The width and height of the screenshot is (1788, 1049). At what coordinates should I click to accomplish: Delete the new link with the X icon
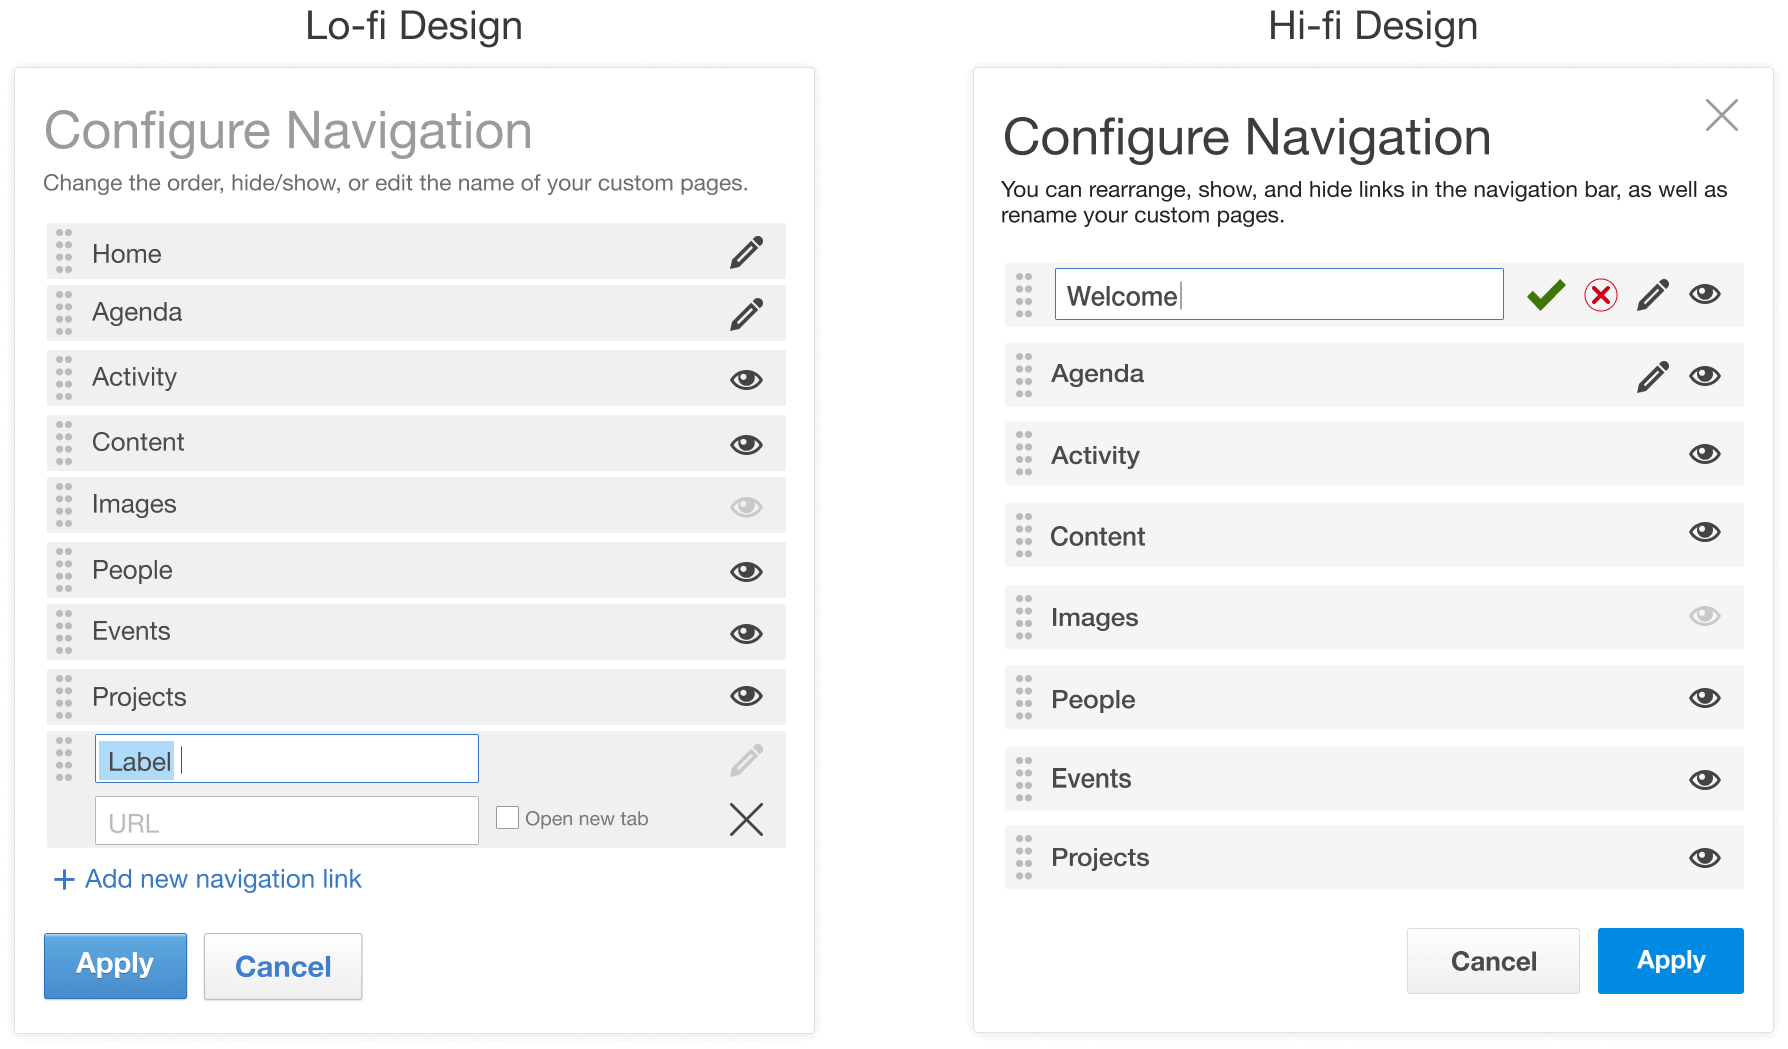click(x=746, y=820)
